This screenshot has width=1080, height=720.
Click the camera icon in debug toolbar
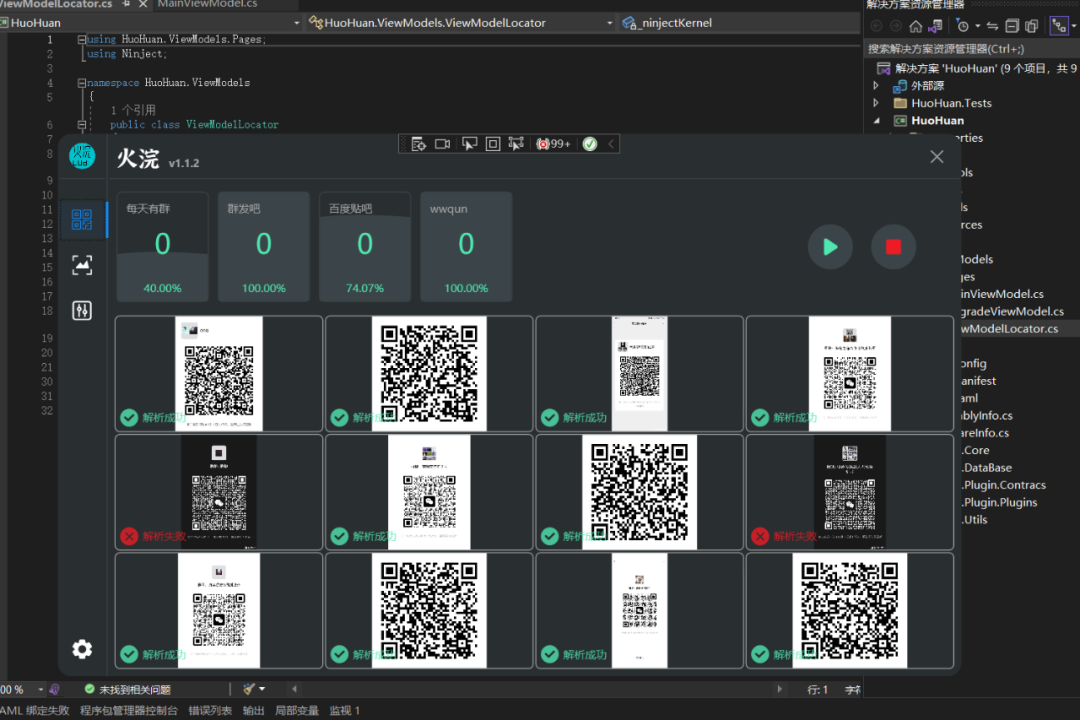point(443,143)
